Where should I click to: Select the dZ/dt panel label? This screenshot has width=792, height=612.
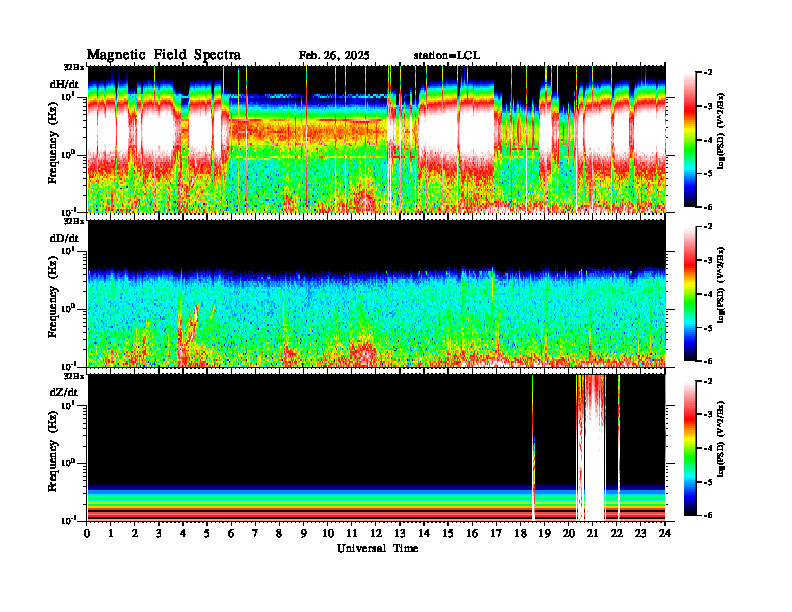[x=64, y=392]
